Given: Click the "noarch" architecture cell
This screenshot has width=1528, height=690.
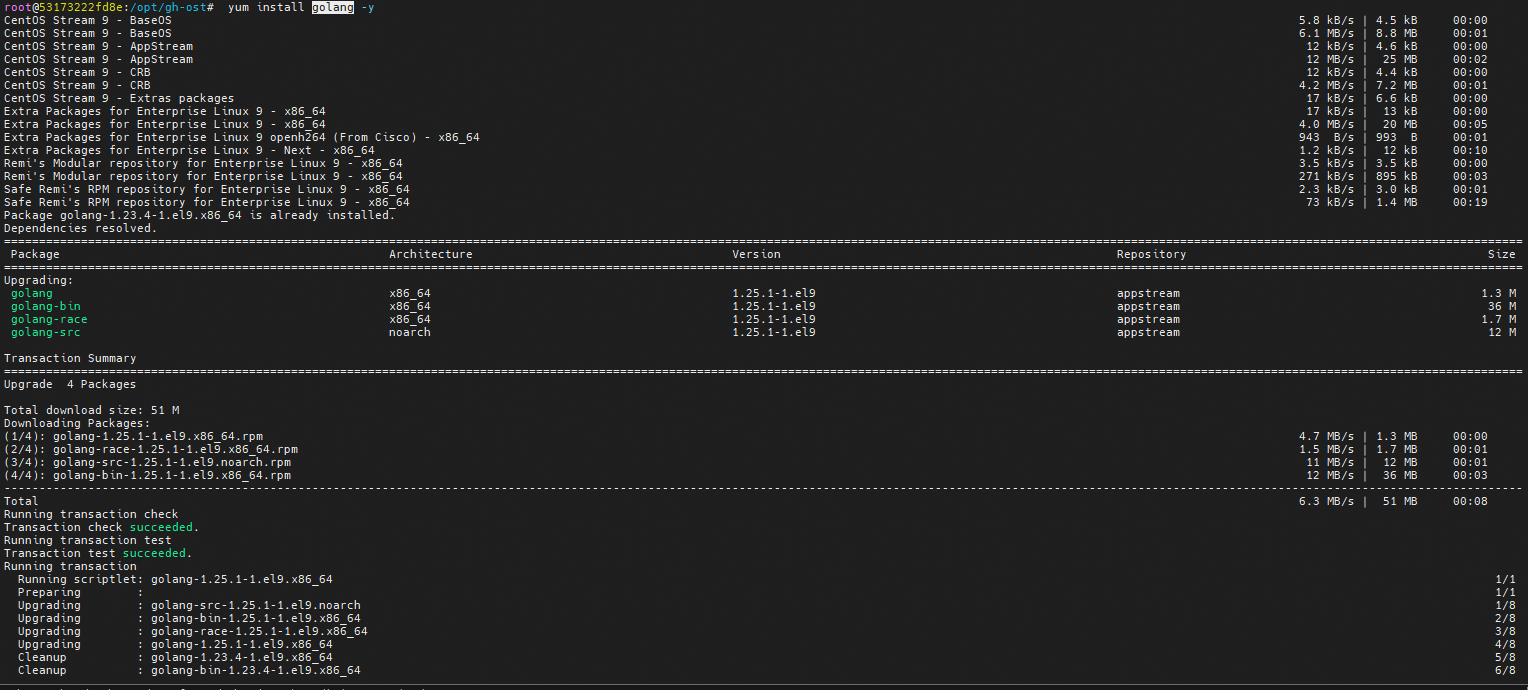Looking at the screenshot, I should tap(410, 332).
